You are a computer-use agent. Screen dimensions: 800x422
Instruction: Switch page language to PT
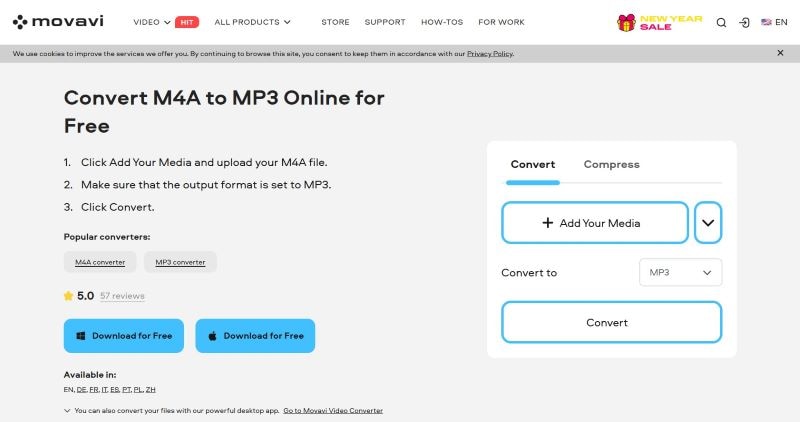127,389
